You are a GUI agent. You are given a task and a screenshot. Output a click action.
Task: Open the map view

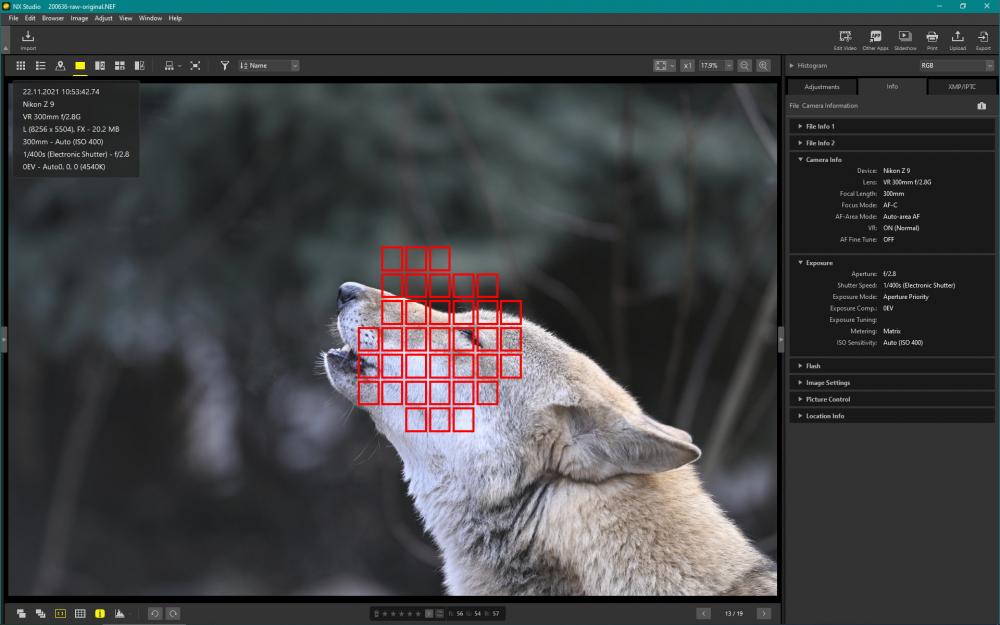tap(60, 66)
